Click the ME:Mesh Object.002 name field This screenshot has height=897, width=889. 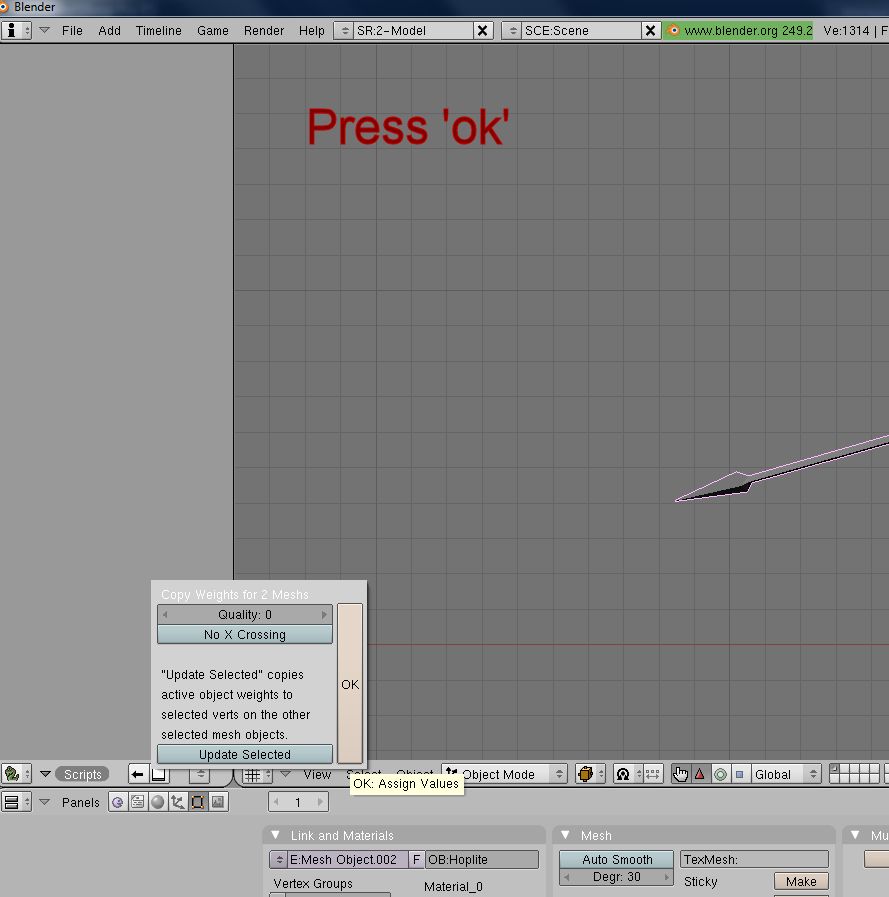(x=347, y=859)
